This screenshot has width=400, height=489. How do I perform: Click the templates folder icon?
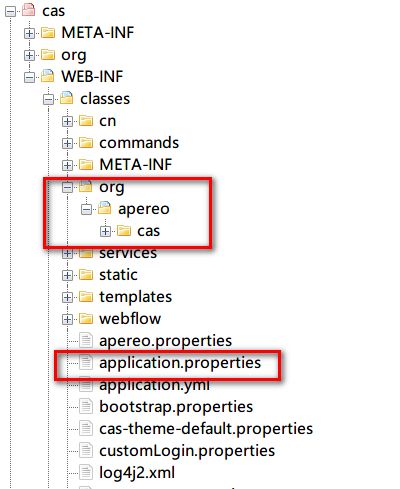(86, 296)
